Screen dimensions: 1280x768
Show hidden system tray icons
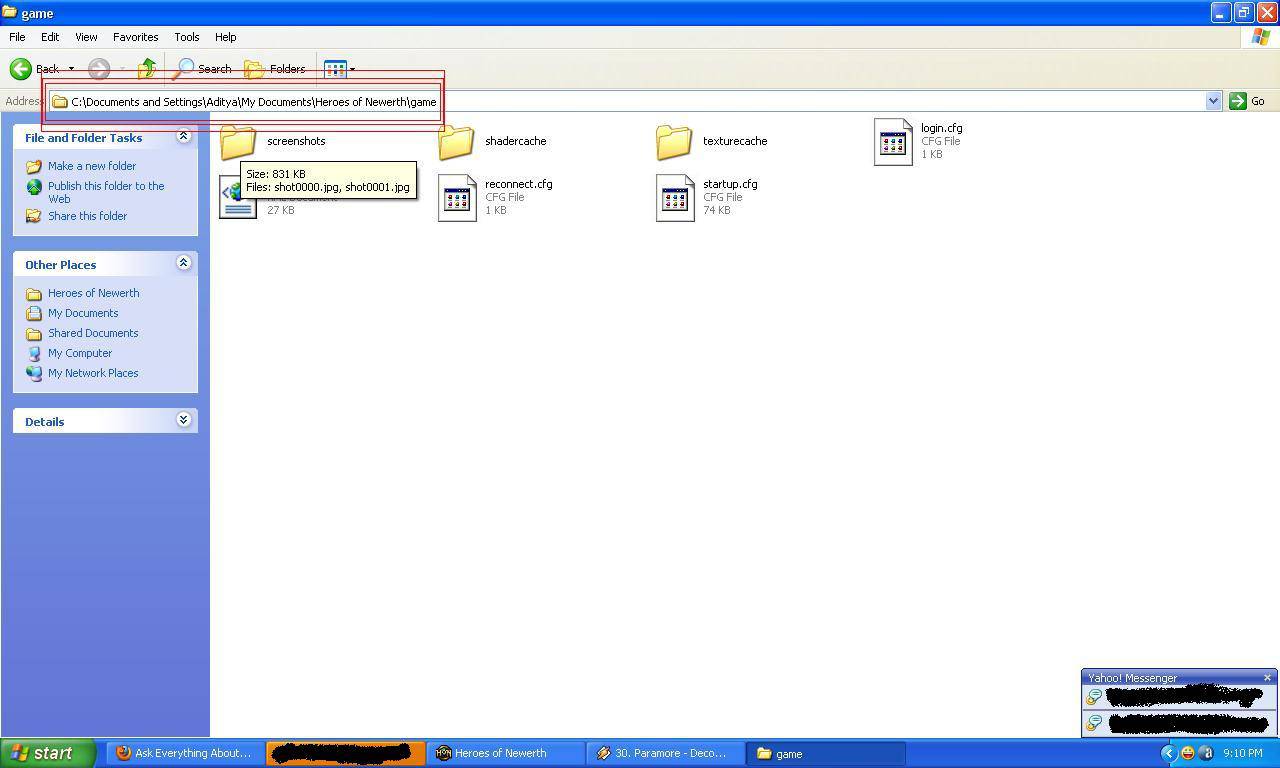1168,753
